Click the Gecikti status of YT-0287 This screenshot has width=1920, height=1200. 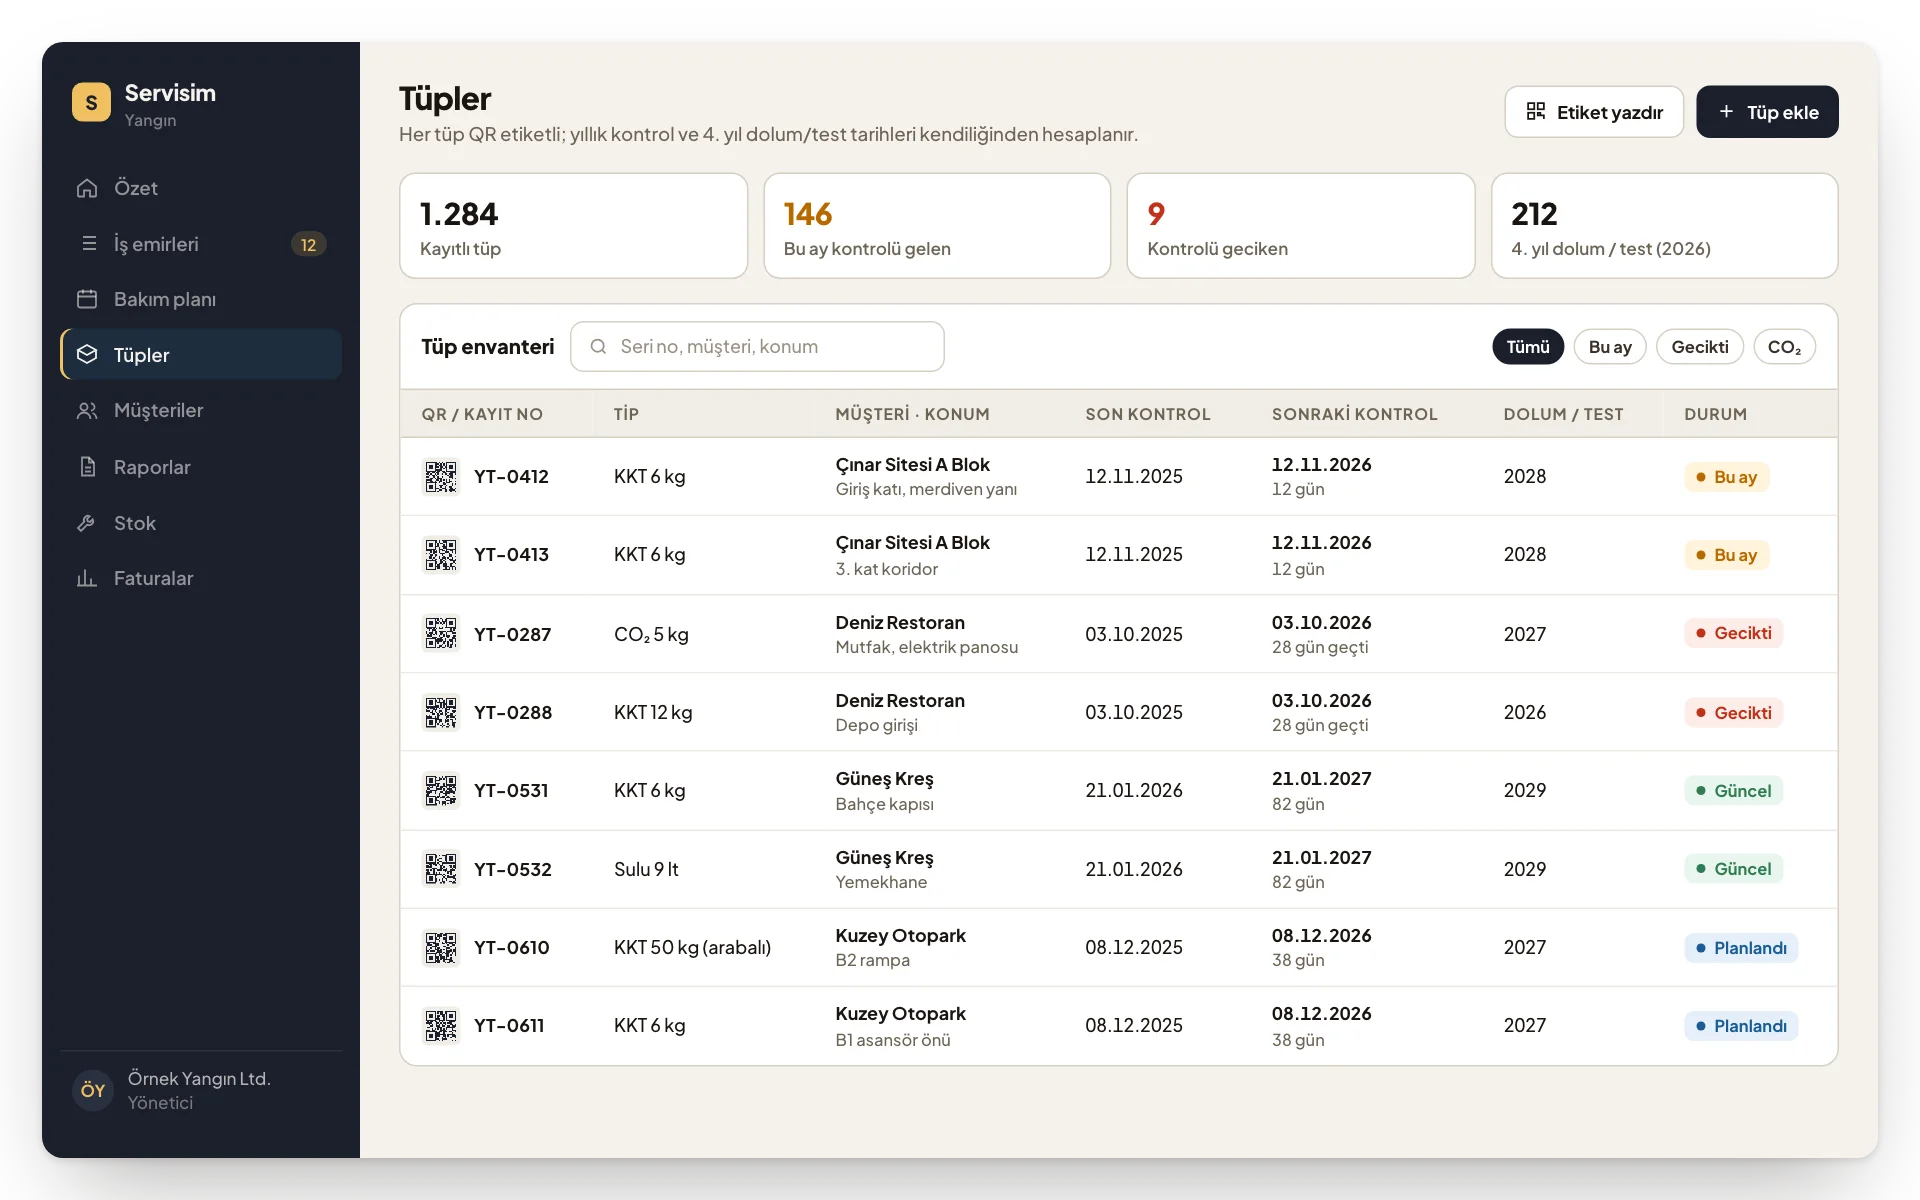pyautogui.click(x=1734, y=633)
